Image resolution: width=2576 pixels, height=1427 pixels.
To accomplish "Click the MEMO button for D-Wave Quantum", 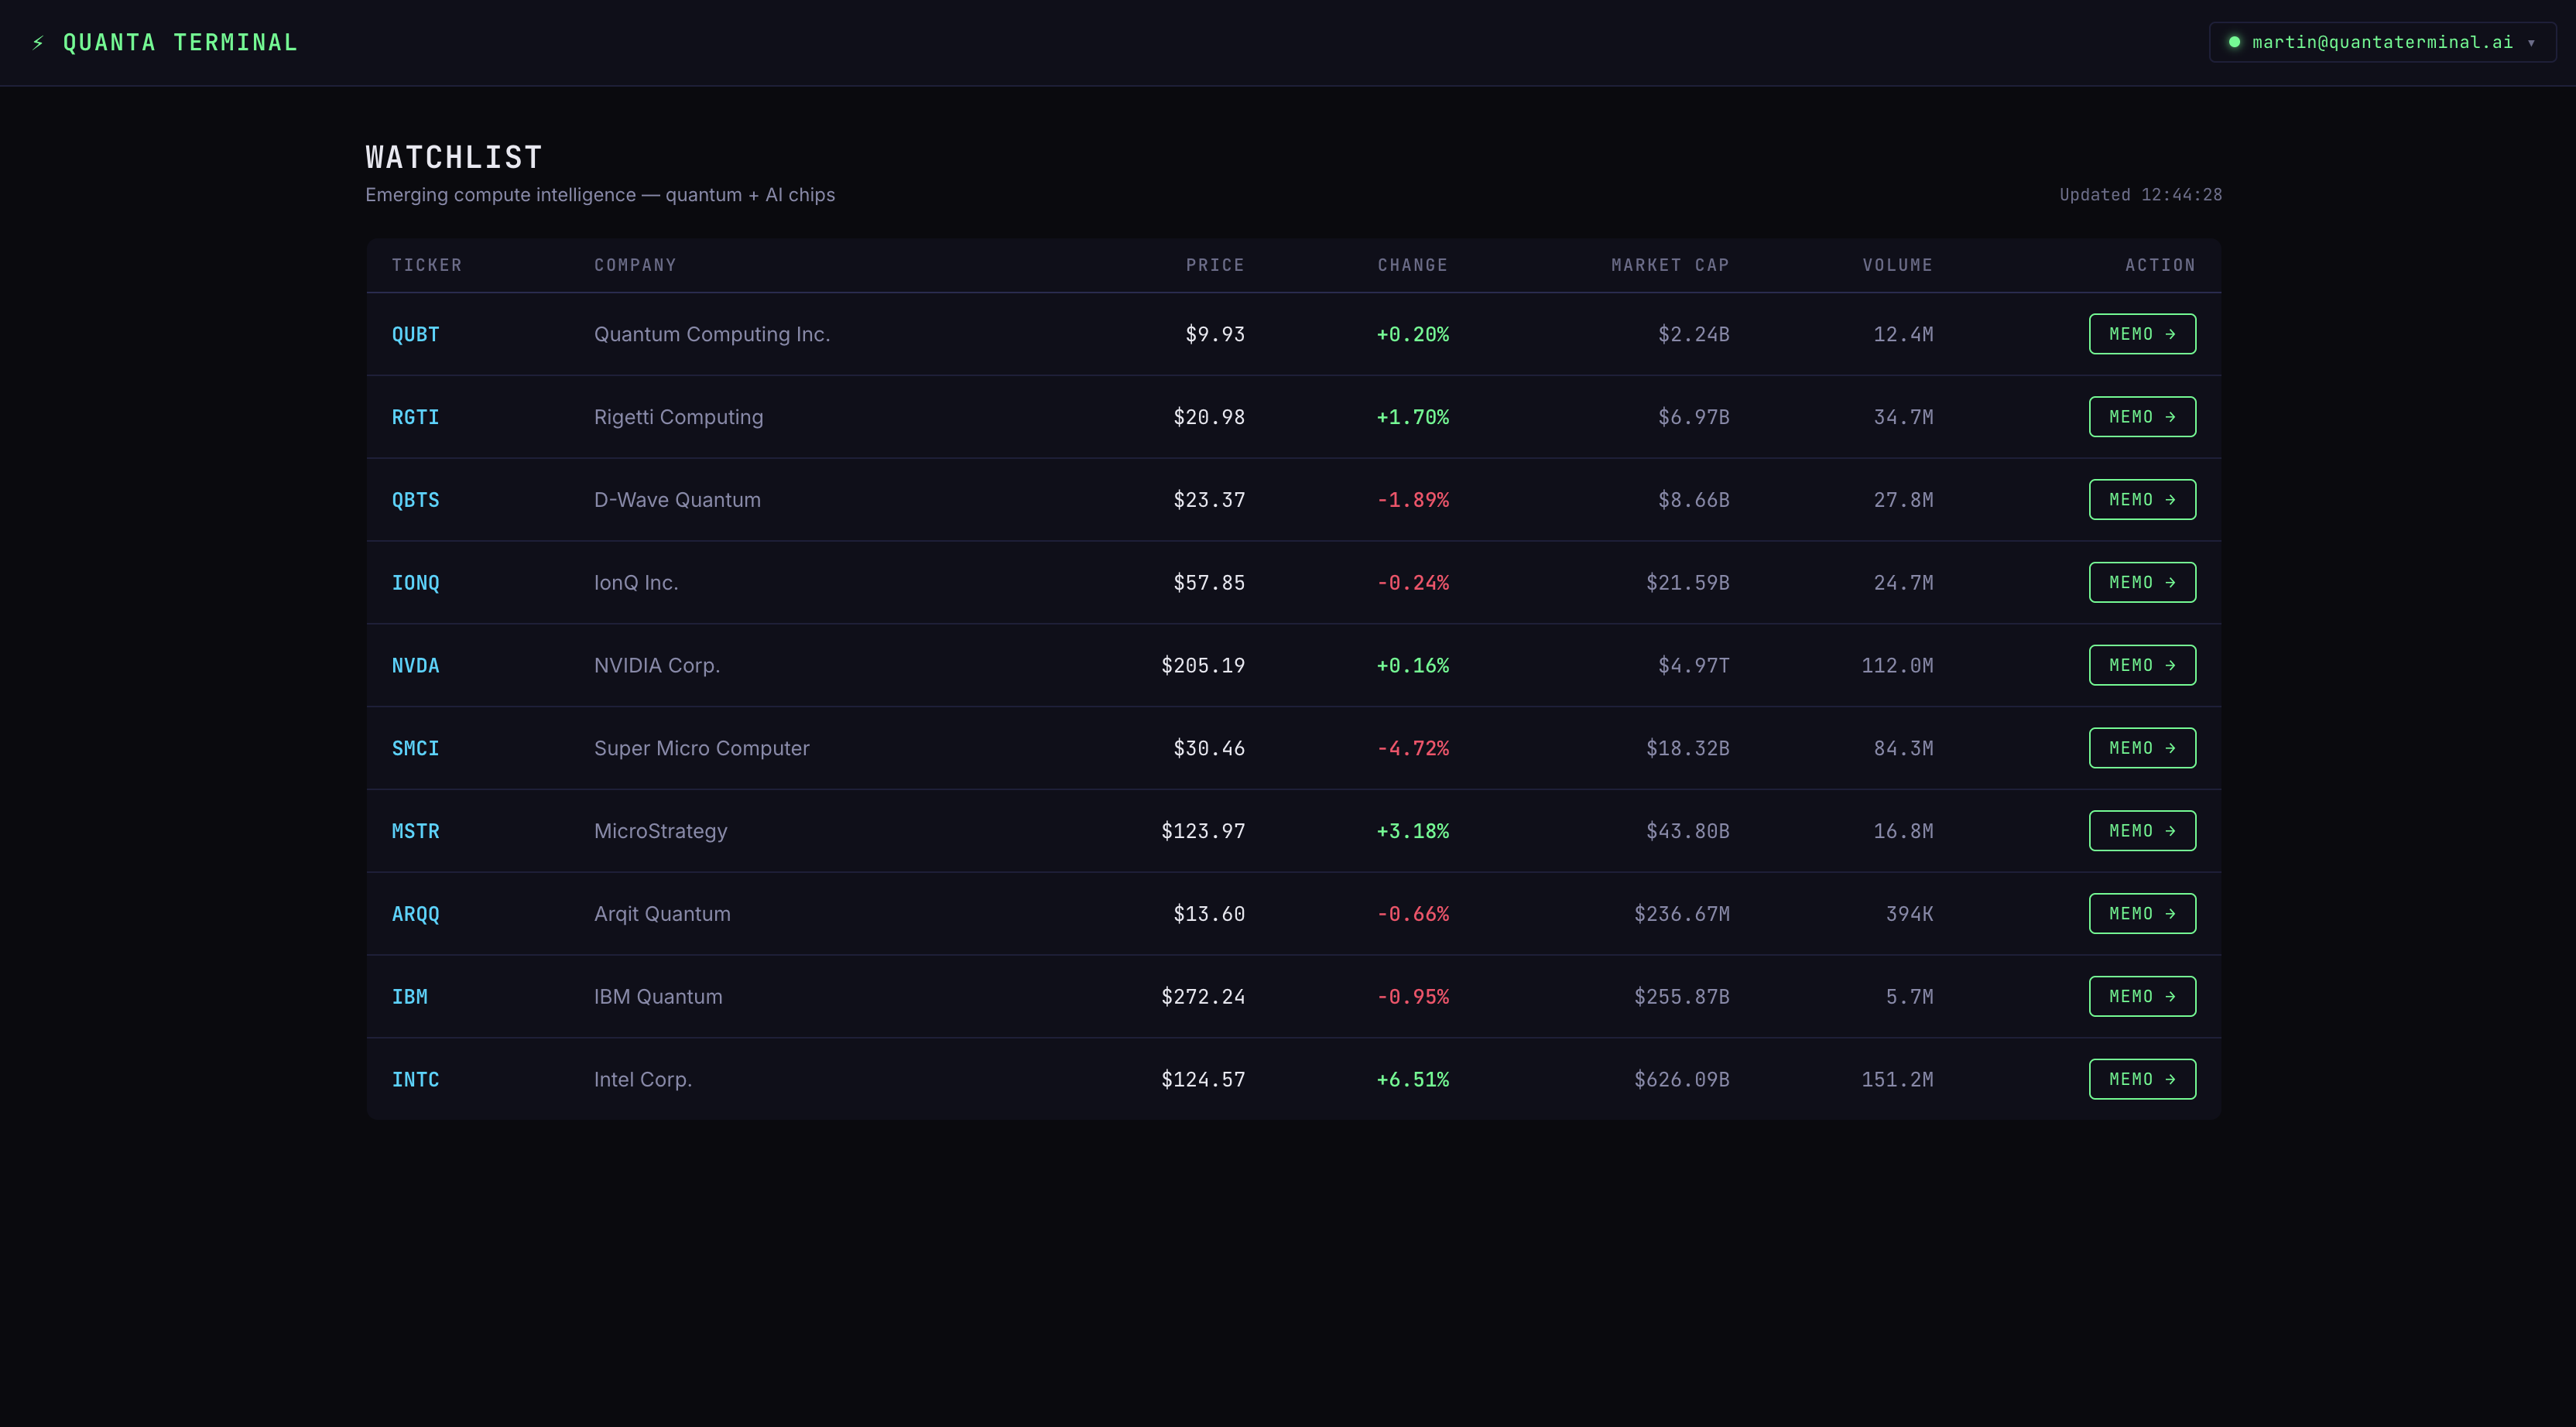I will 2142,500.
